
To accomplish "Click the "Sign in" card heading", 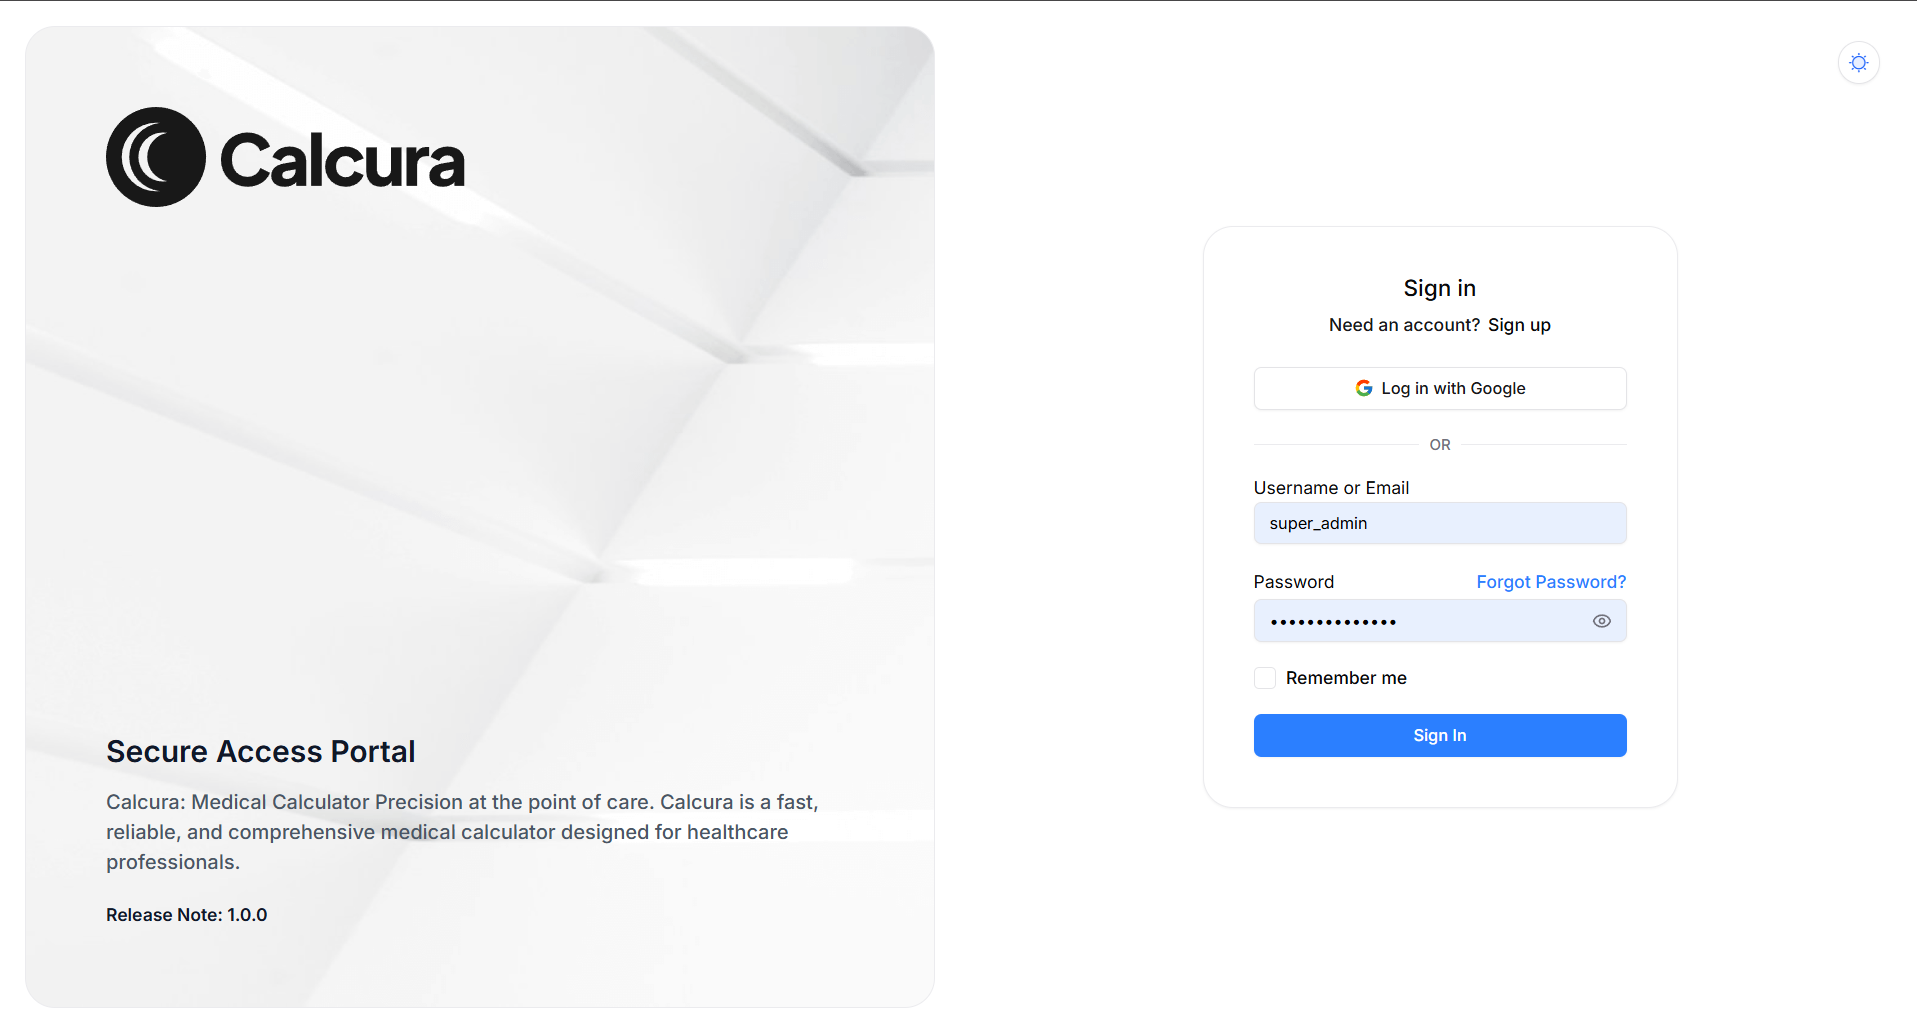I will point(1439,288).
